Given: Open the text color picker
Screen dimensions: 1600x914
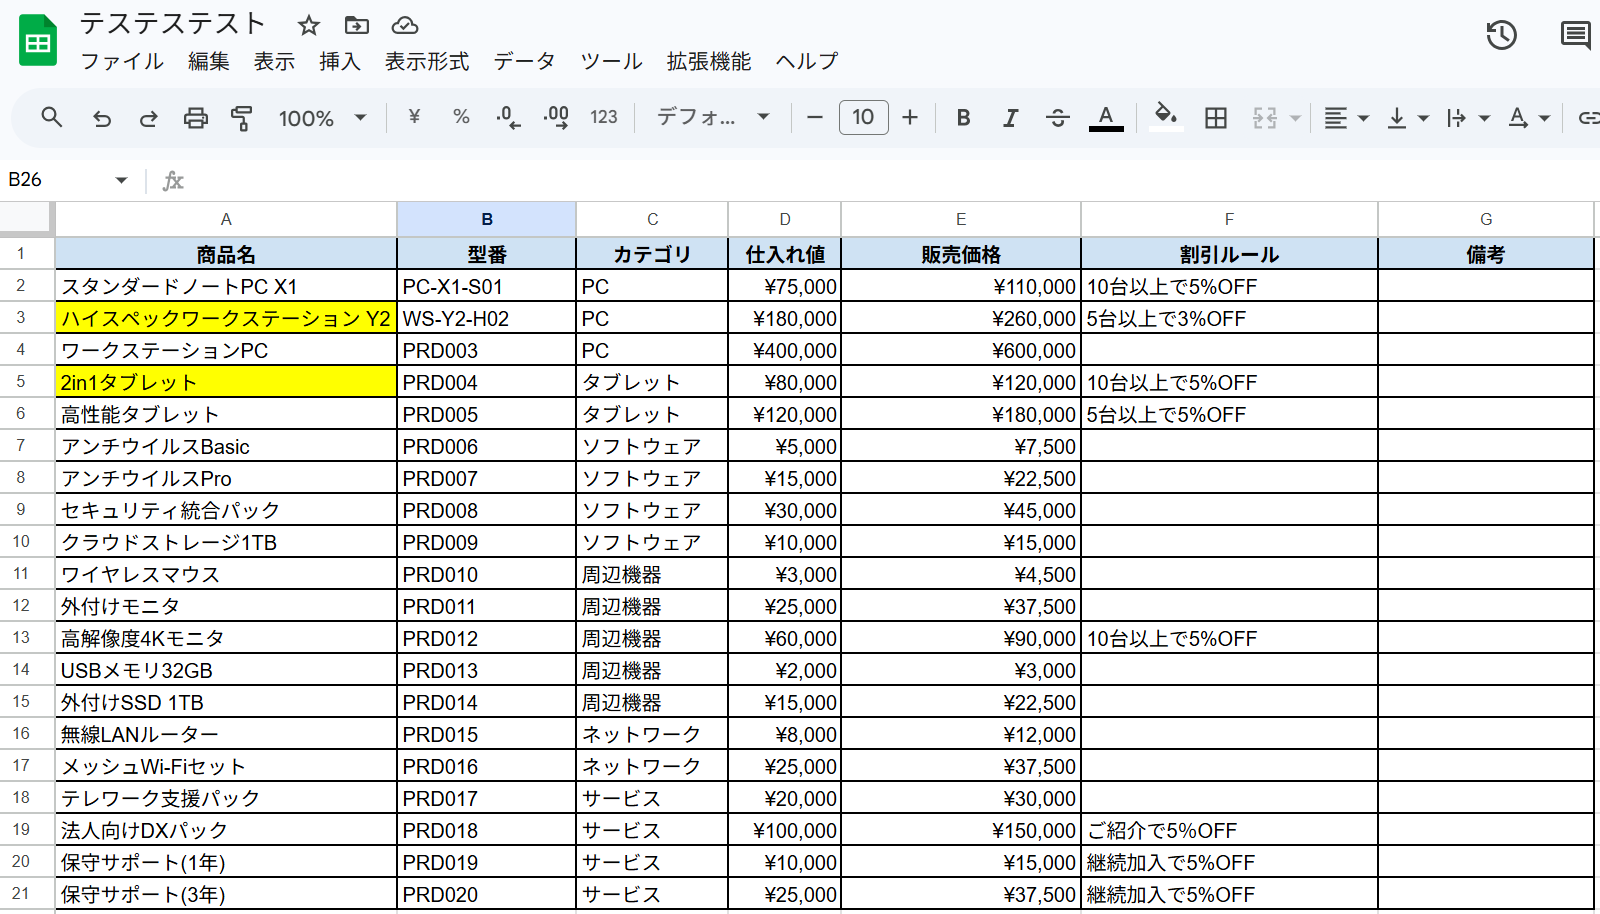Looking at the screenshot, I should pos(1106,118).
